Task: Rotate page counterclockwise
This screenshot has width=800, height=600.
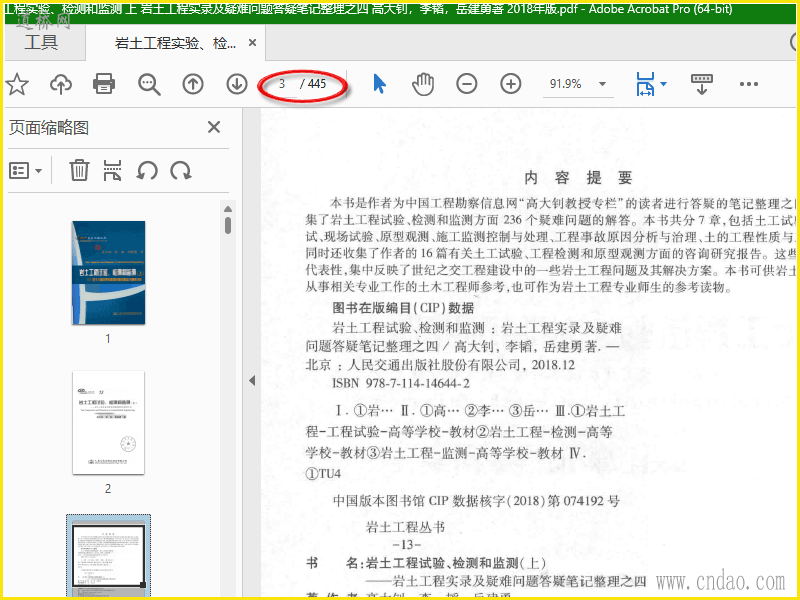Action: coord(147,170)
